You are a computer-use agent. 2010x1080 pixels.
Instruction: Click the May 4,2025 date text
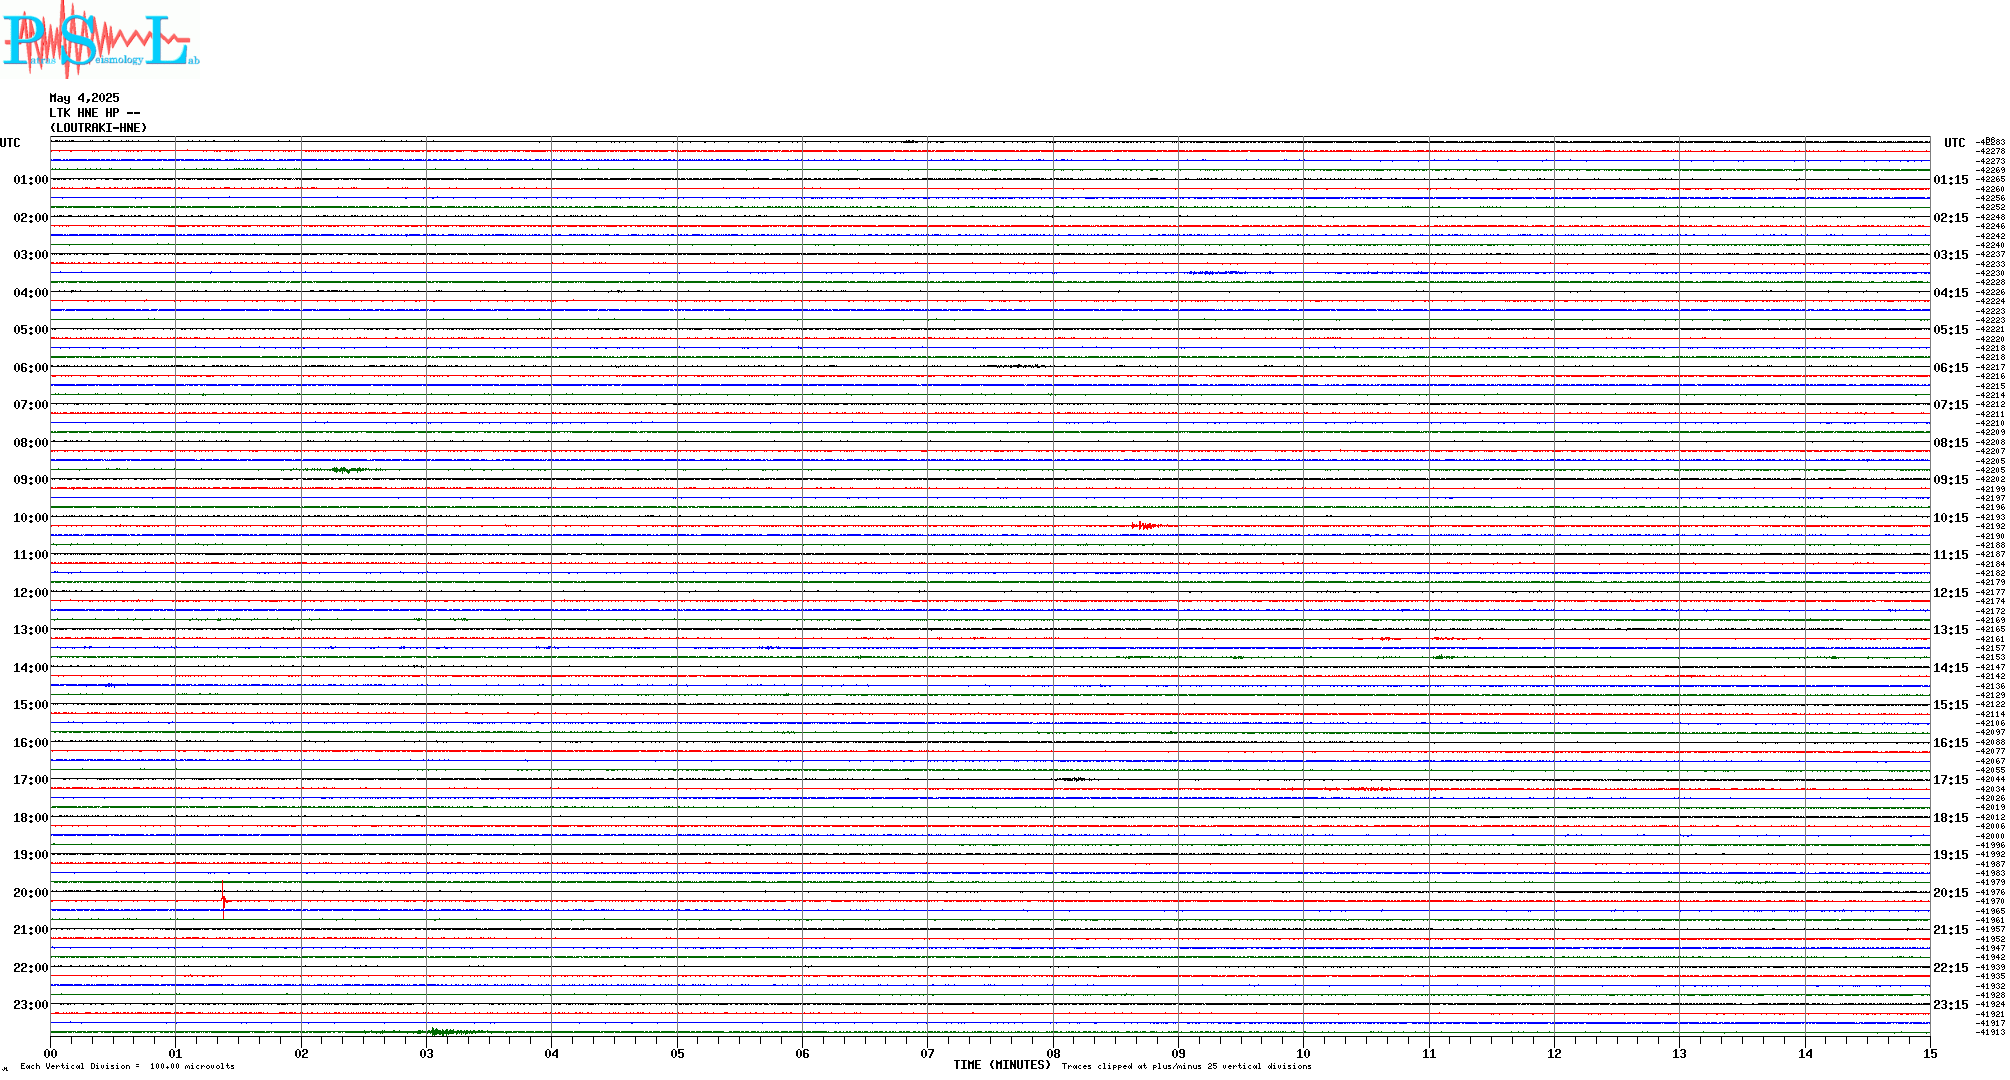(84, 98)
